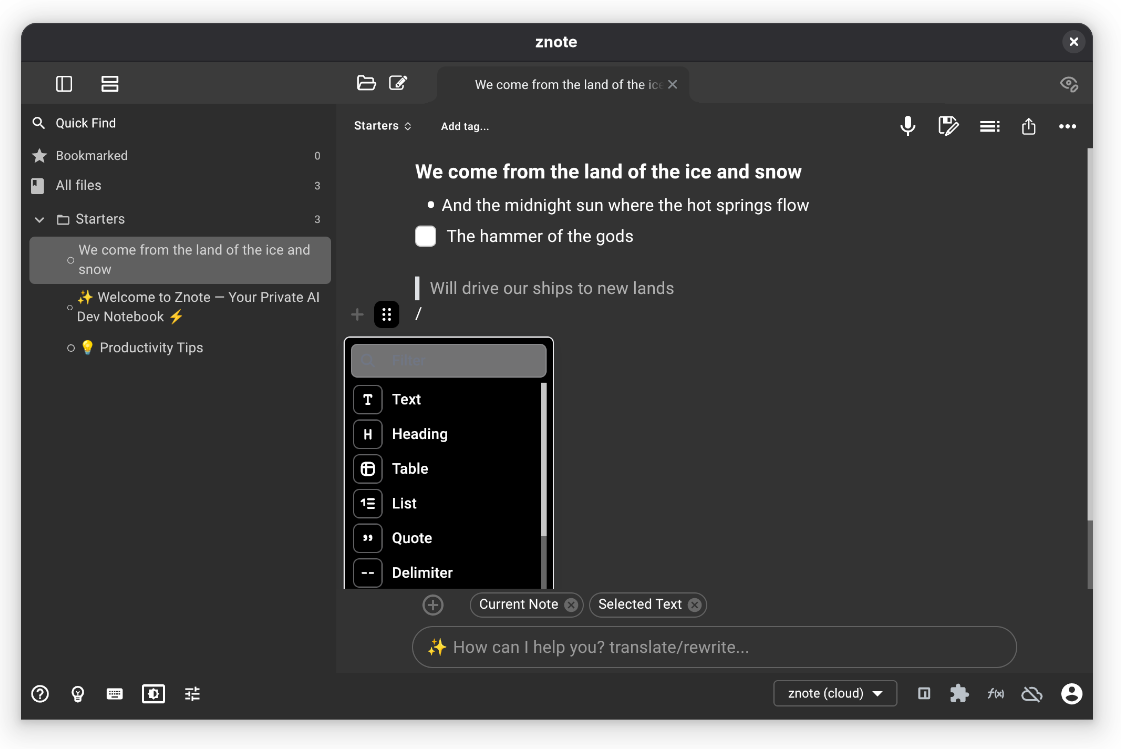Screen dimensions: 1121x749
Task: Open the znote (cloud) dropdown
Action: pyautogui.click(x=835, y=693)
